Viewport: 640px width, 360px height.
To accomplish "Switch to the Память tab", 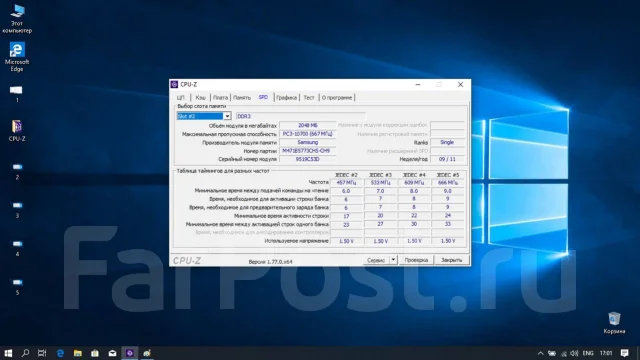I will 242,98.
